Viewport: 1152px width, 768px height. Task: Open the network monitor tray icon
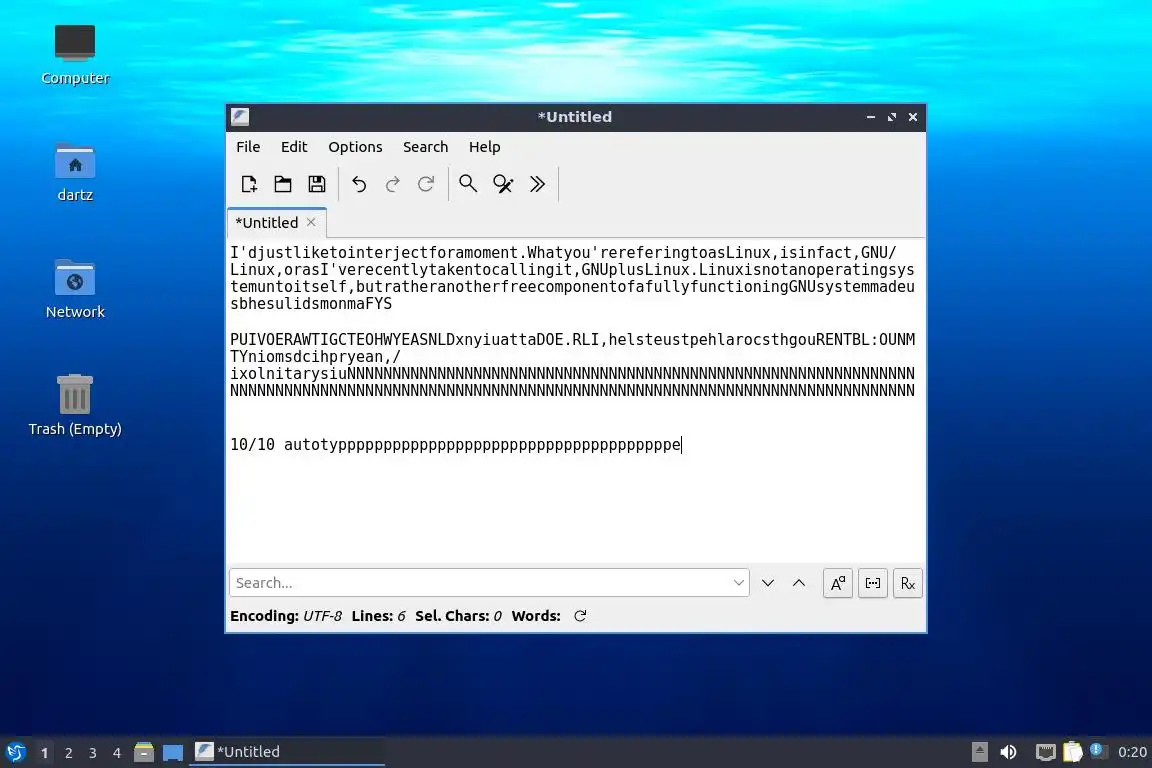1045,752
